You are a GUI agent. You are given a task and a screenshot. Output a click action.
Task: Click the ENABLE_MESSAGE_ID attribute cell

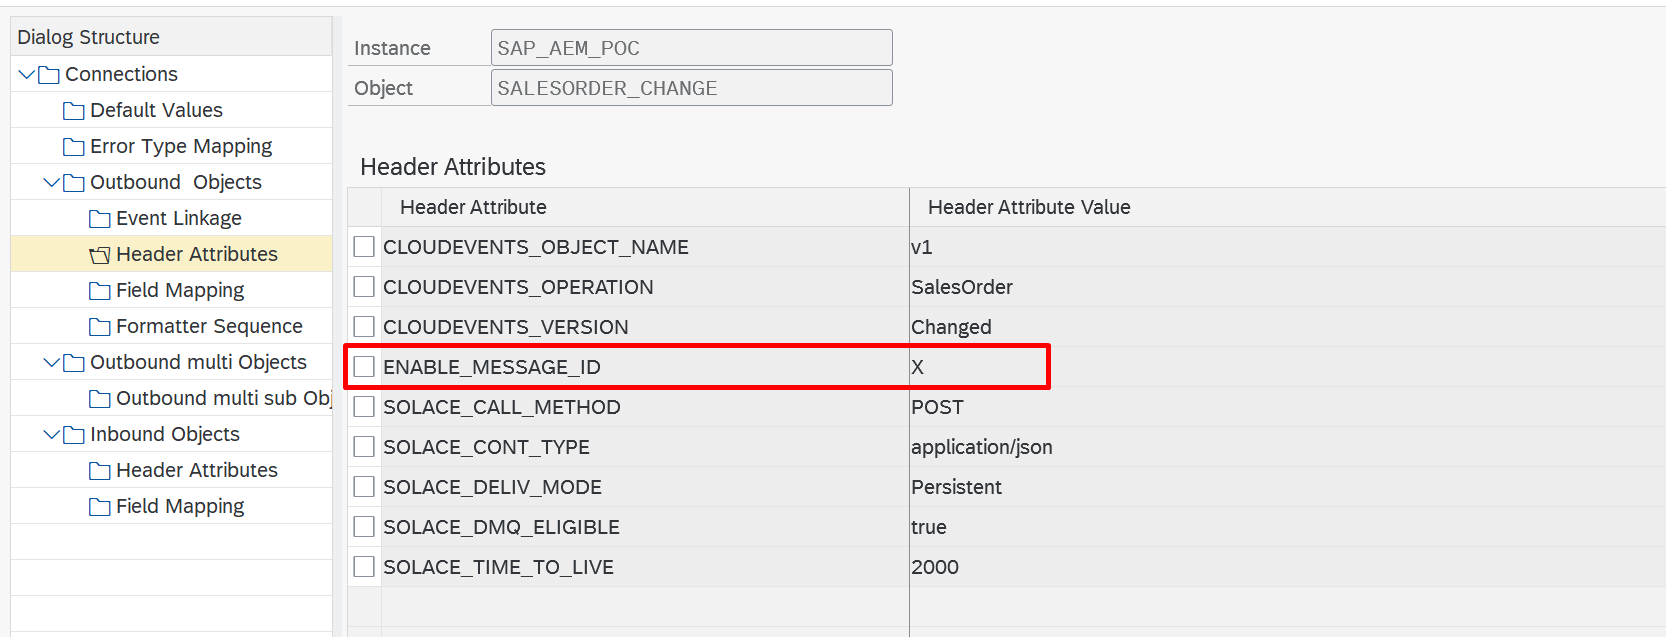(x=645, y=367)
